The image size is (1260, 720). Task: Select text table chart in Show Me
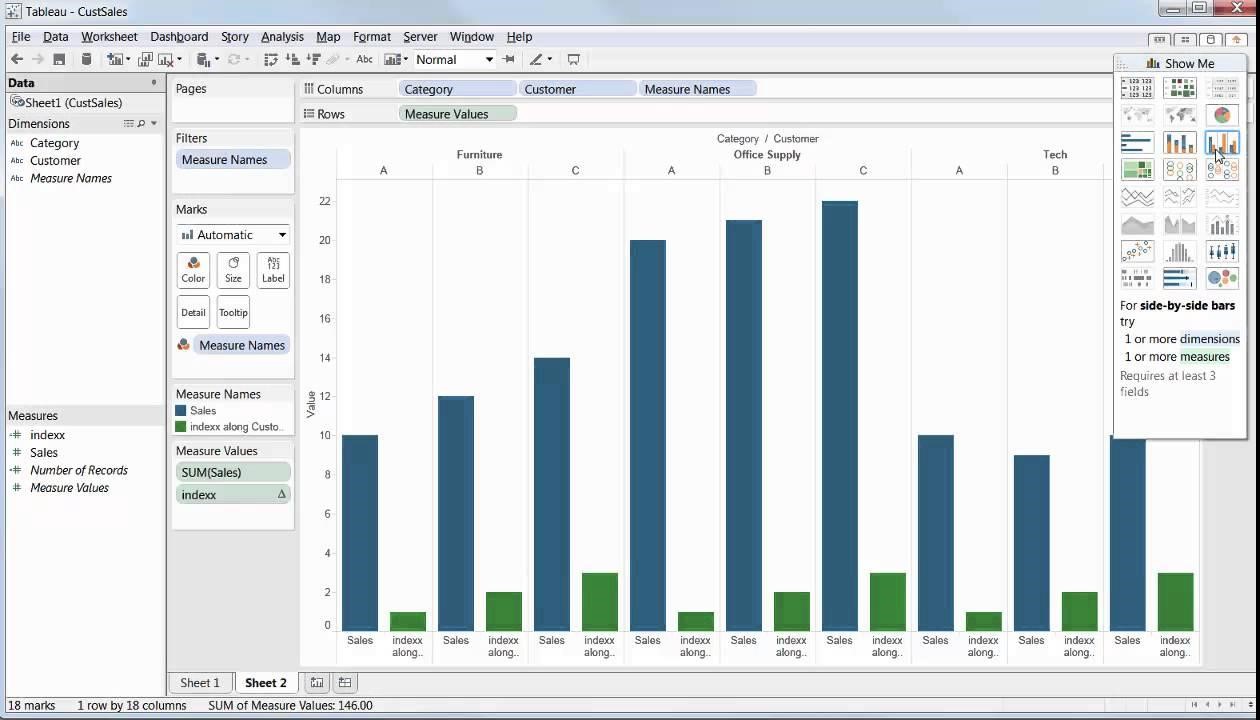[1137, 88]
